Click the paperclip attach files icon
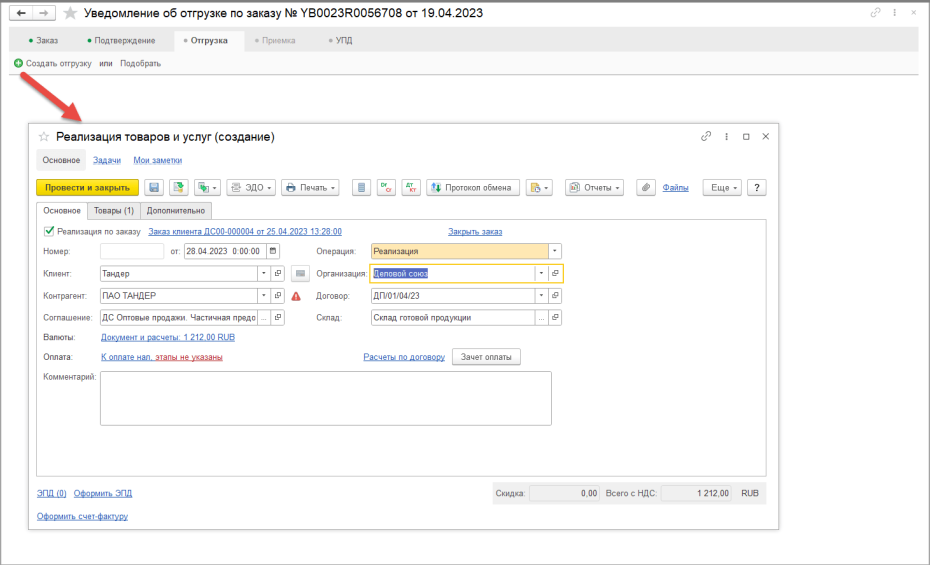The width and height of the screenshot is (930, 565). coord(645,187)
